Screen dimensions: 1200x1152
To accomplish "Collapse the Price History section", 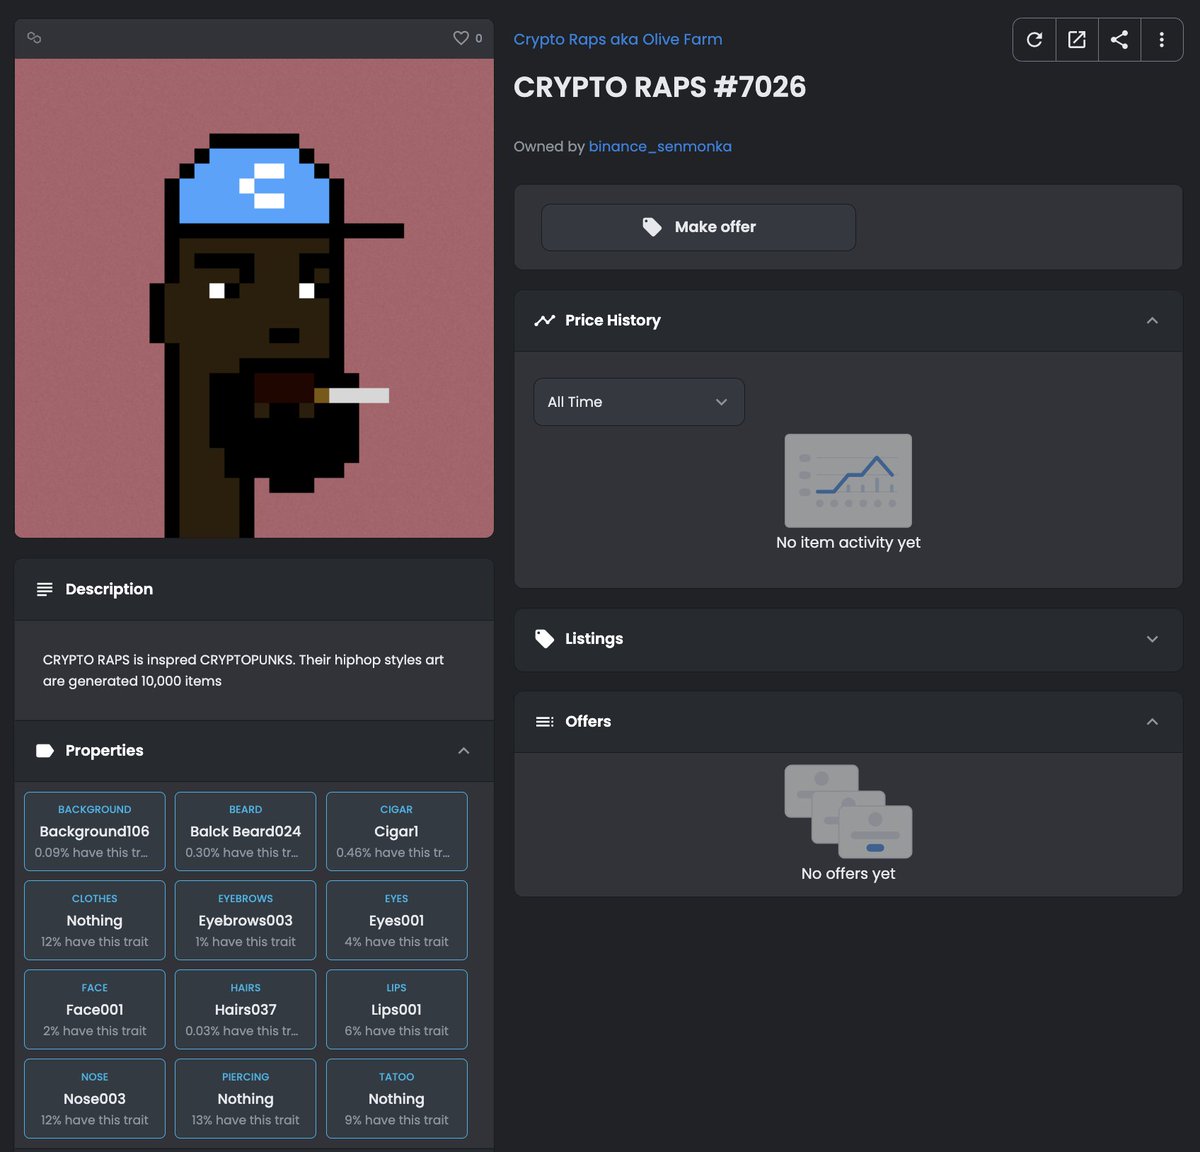I will [1152, 320].
